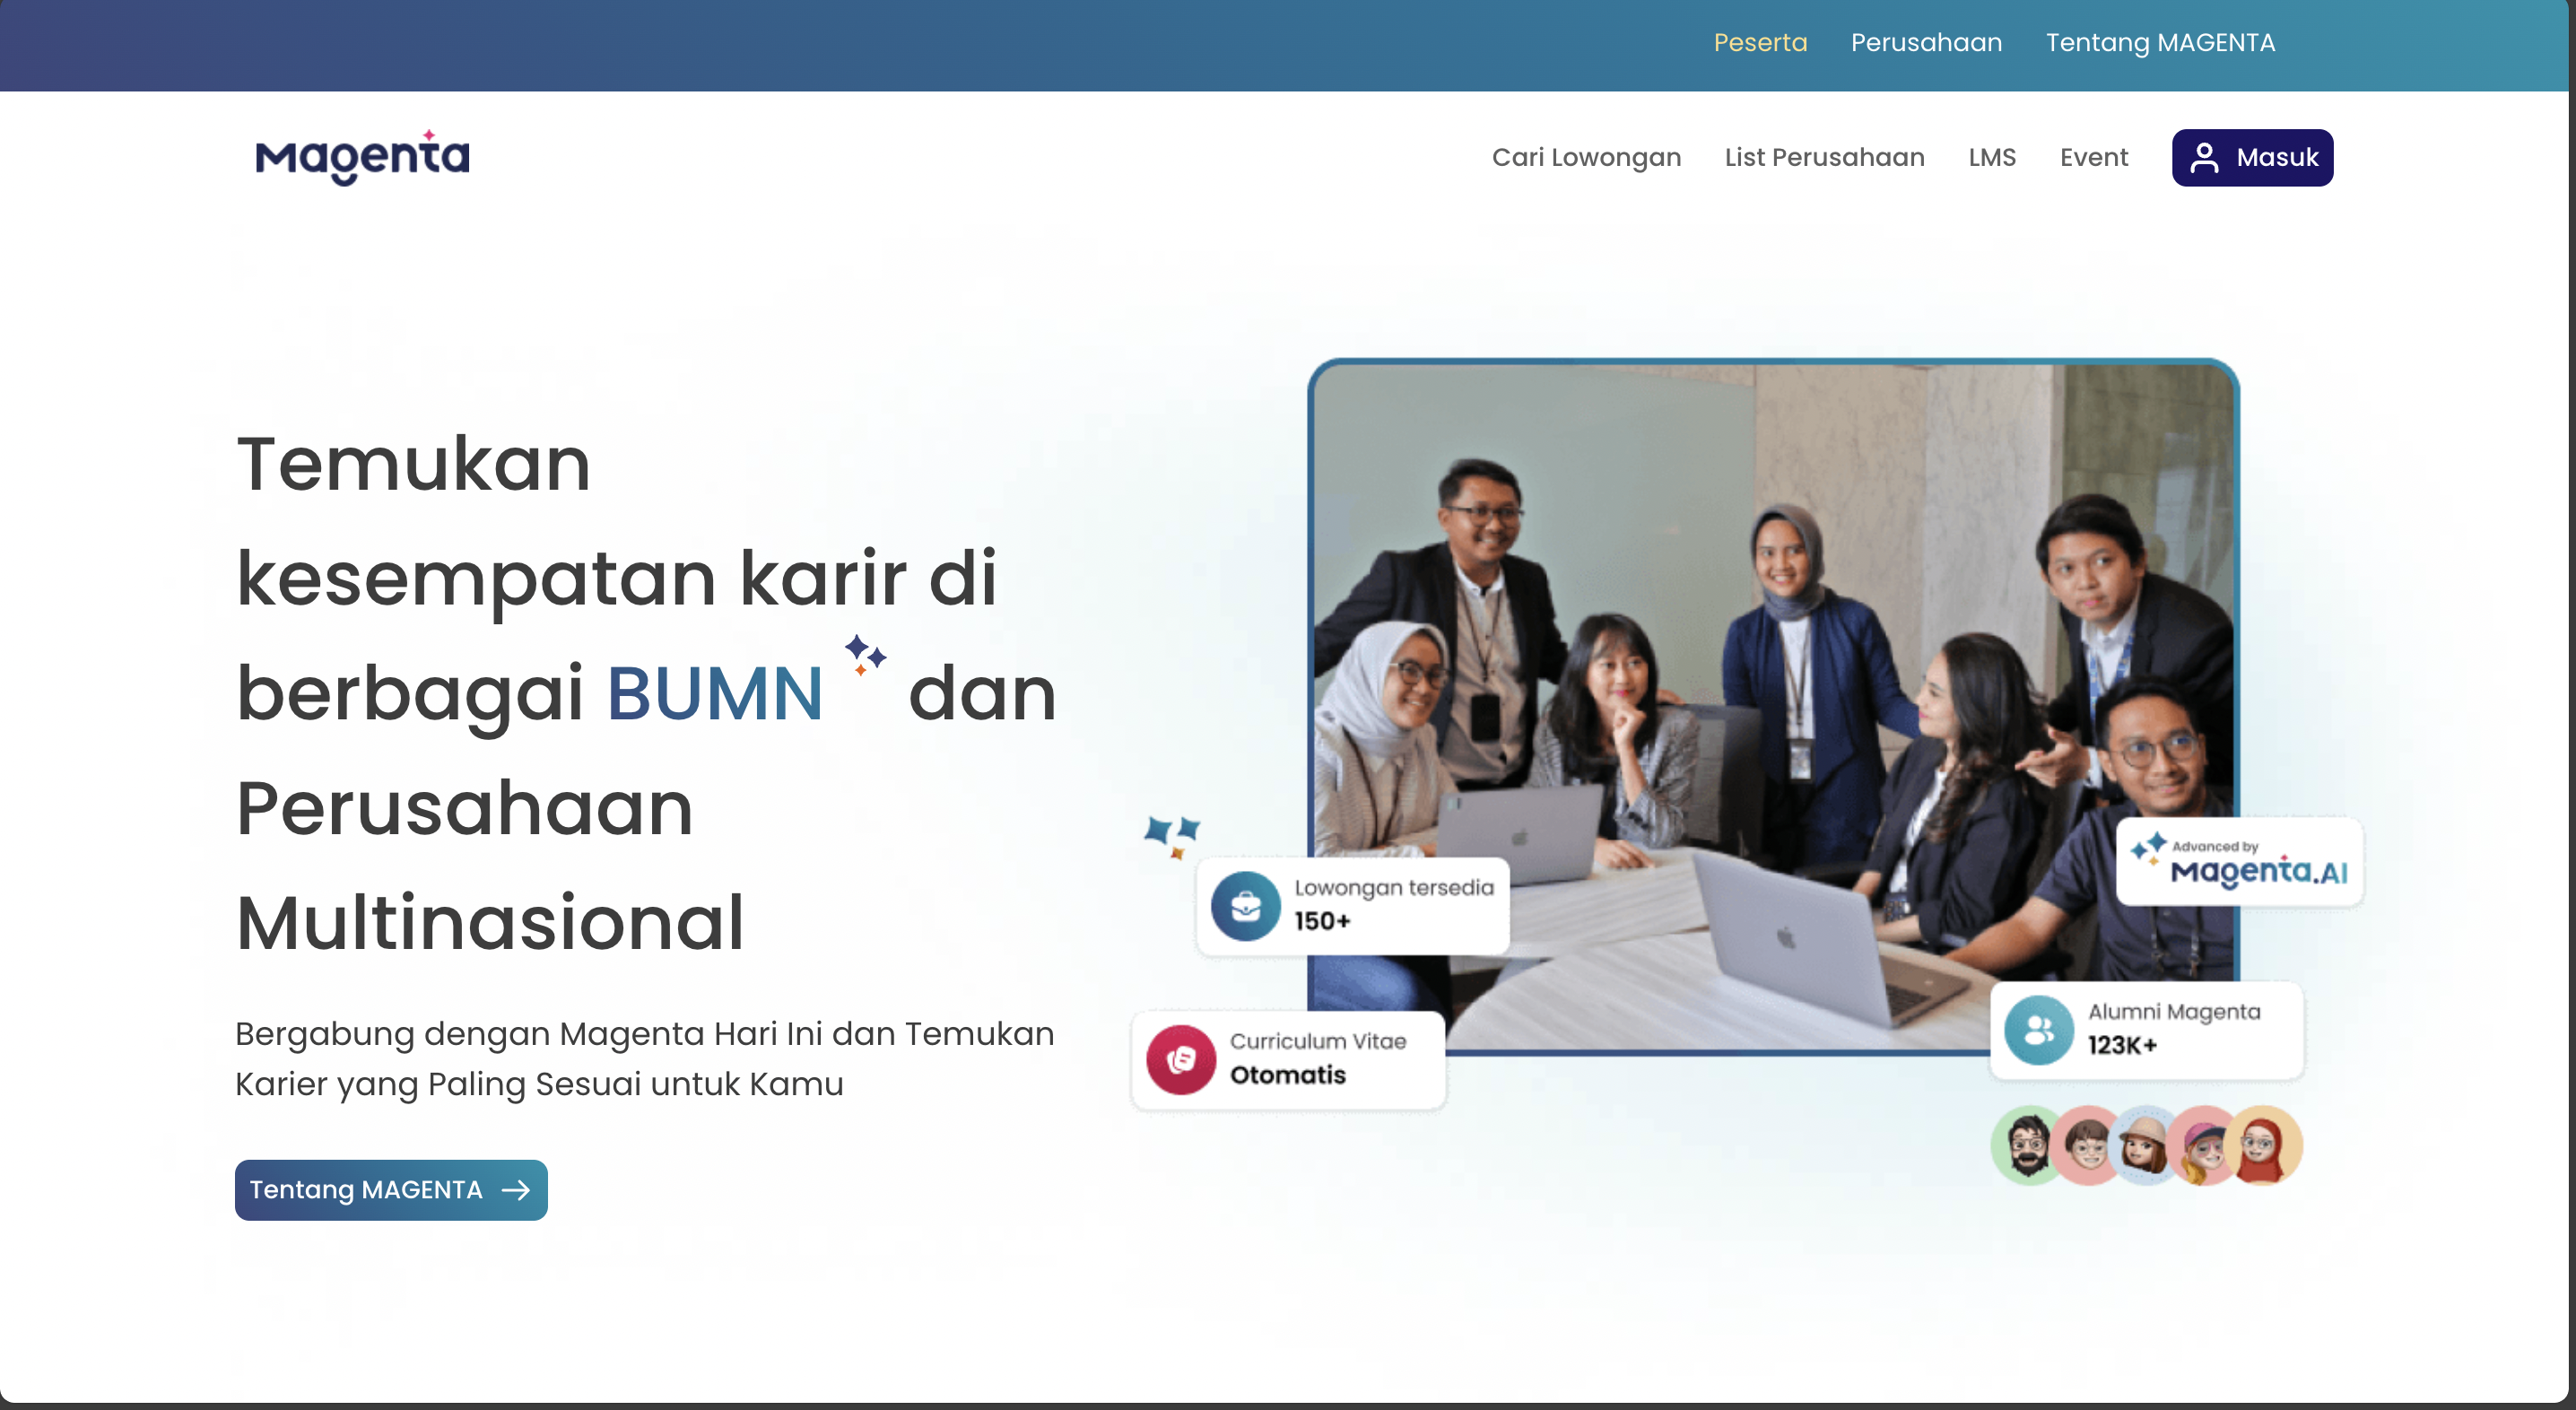Click the Masuk login button
Viewport: 2576px width, 1410px height.
click(x=2252, y=158)
